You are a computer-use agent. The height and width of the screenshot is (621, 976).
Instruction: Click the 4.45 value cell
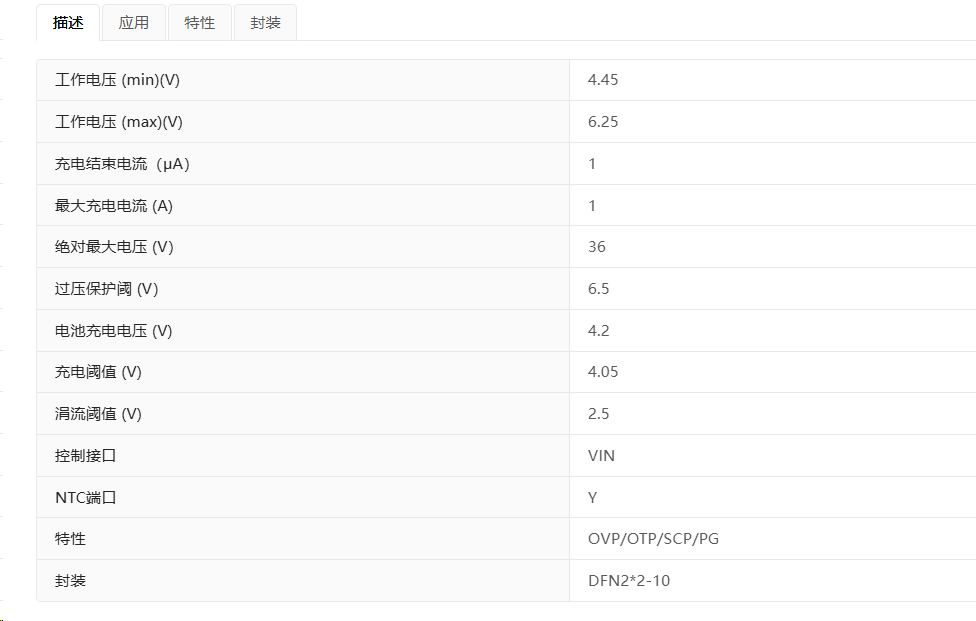pyautogui.click(x=772, y=80)
